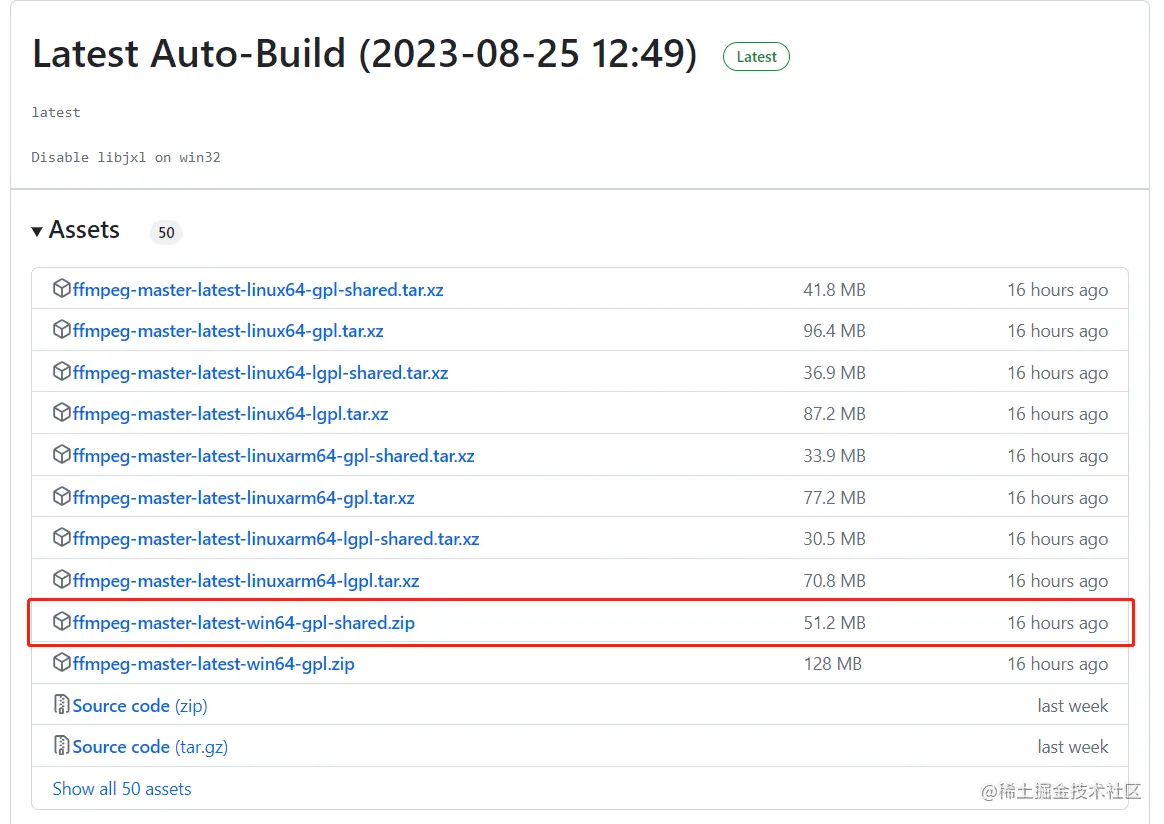The height and width of the screenshot is (824, 1164).
Task: Click 'last week' timestamp for Source code (zip)
Action: [x=1073, y=706]
